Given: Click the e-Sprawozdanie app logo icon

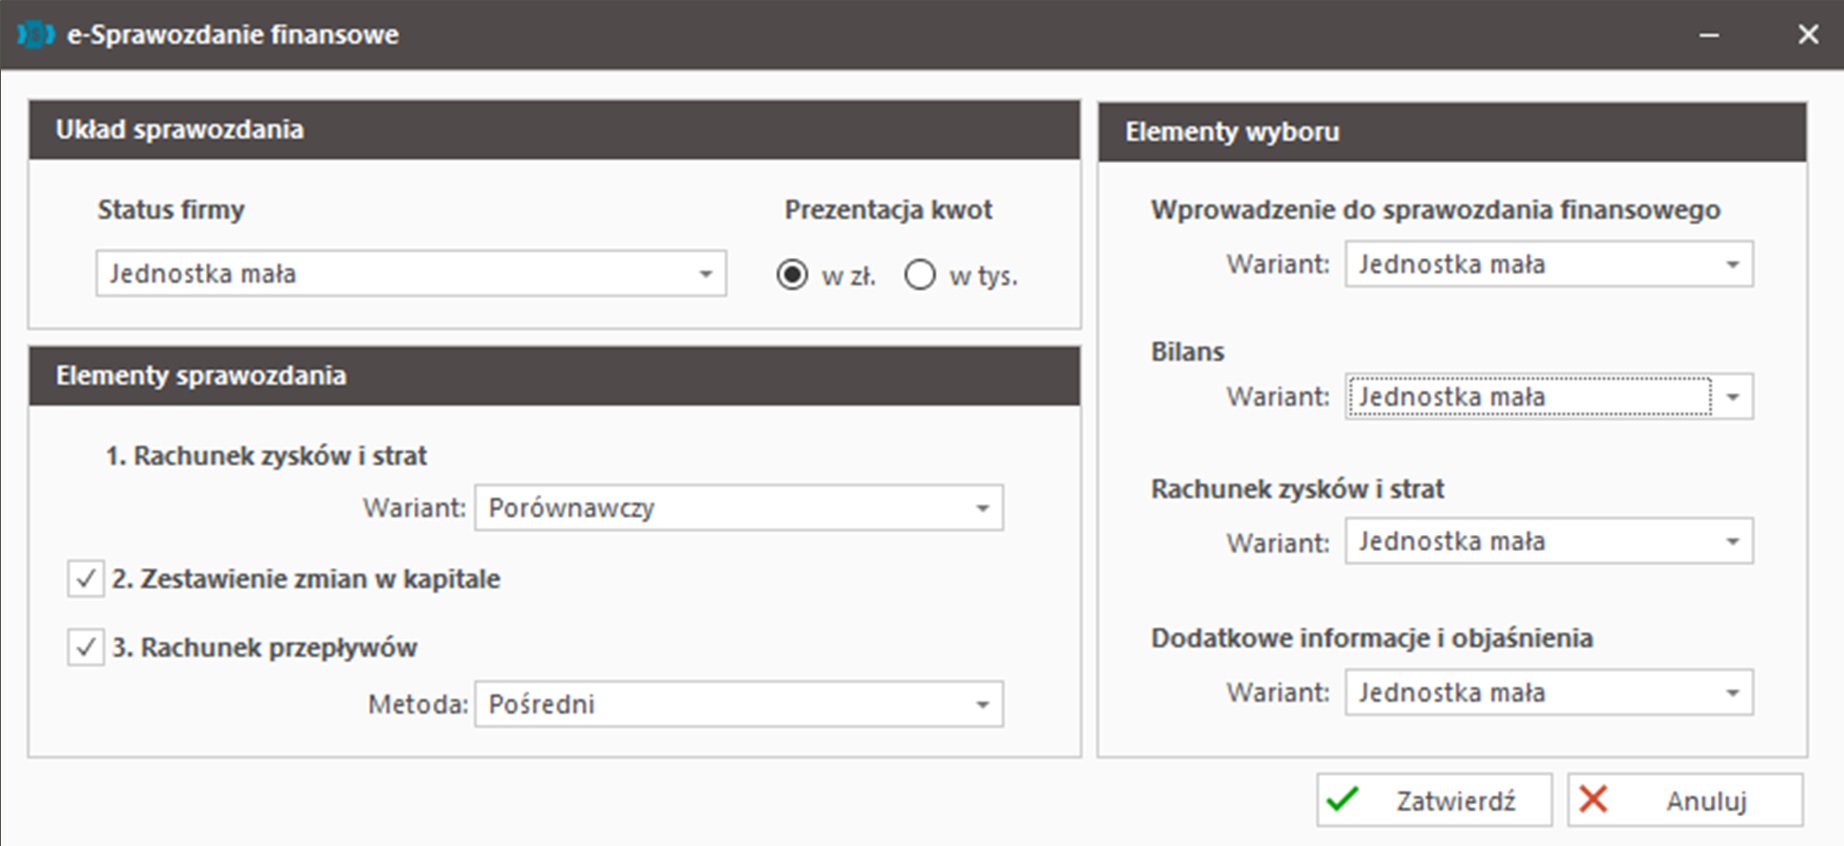Looking at the screenshot, I should coord(36,35).
